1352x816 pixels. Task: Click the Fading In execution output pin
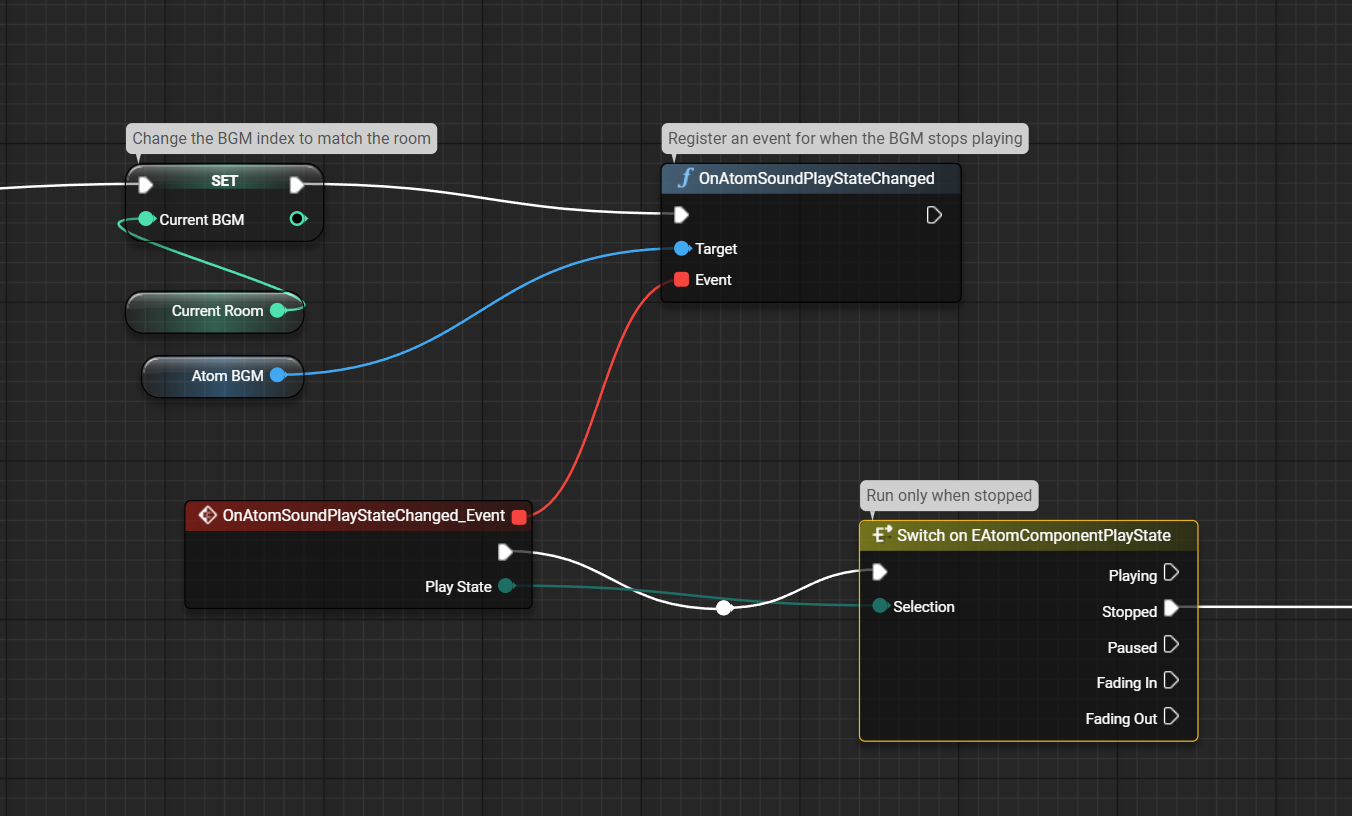point(1171,681)
